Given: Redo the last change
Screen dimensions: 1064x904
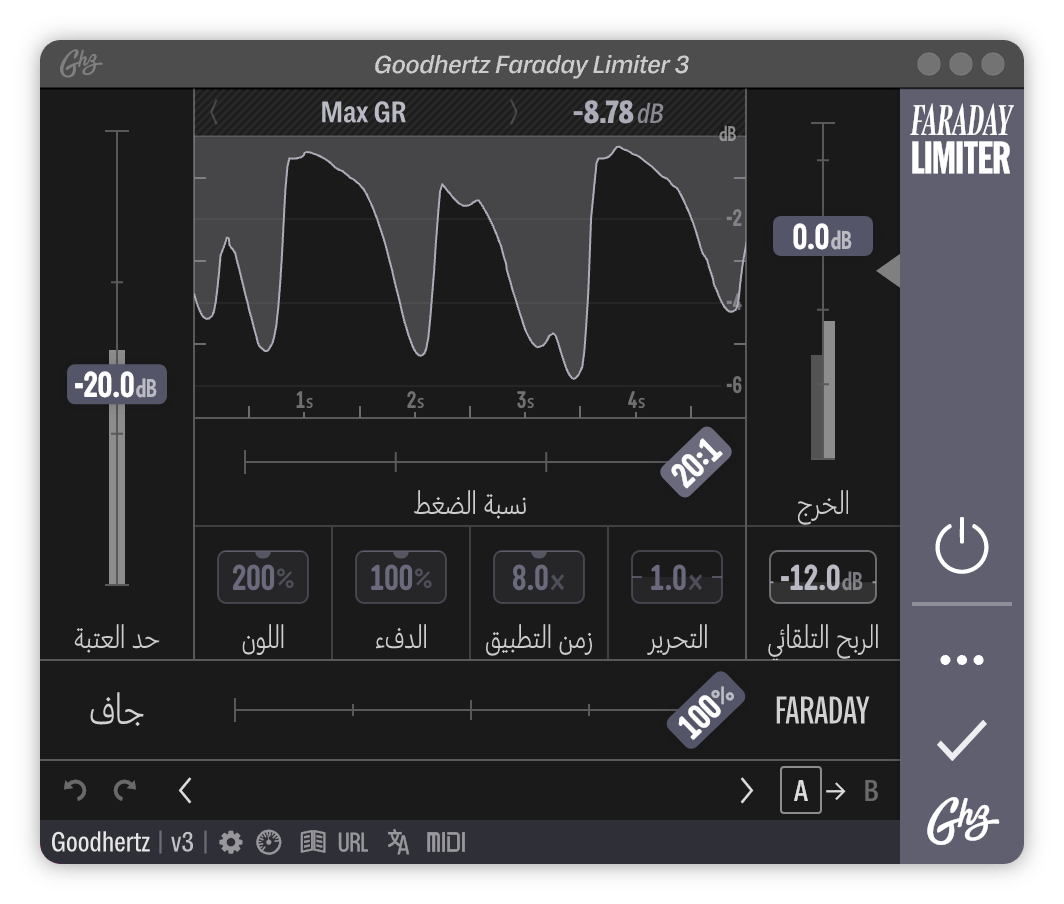Looking at the screenshot, I should pyautogui.click(x=125, y=790).
